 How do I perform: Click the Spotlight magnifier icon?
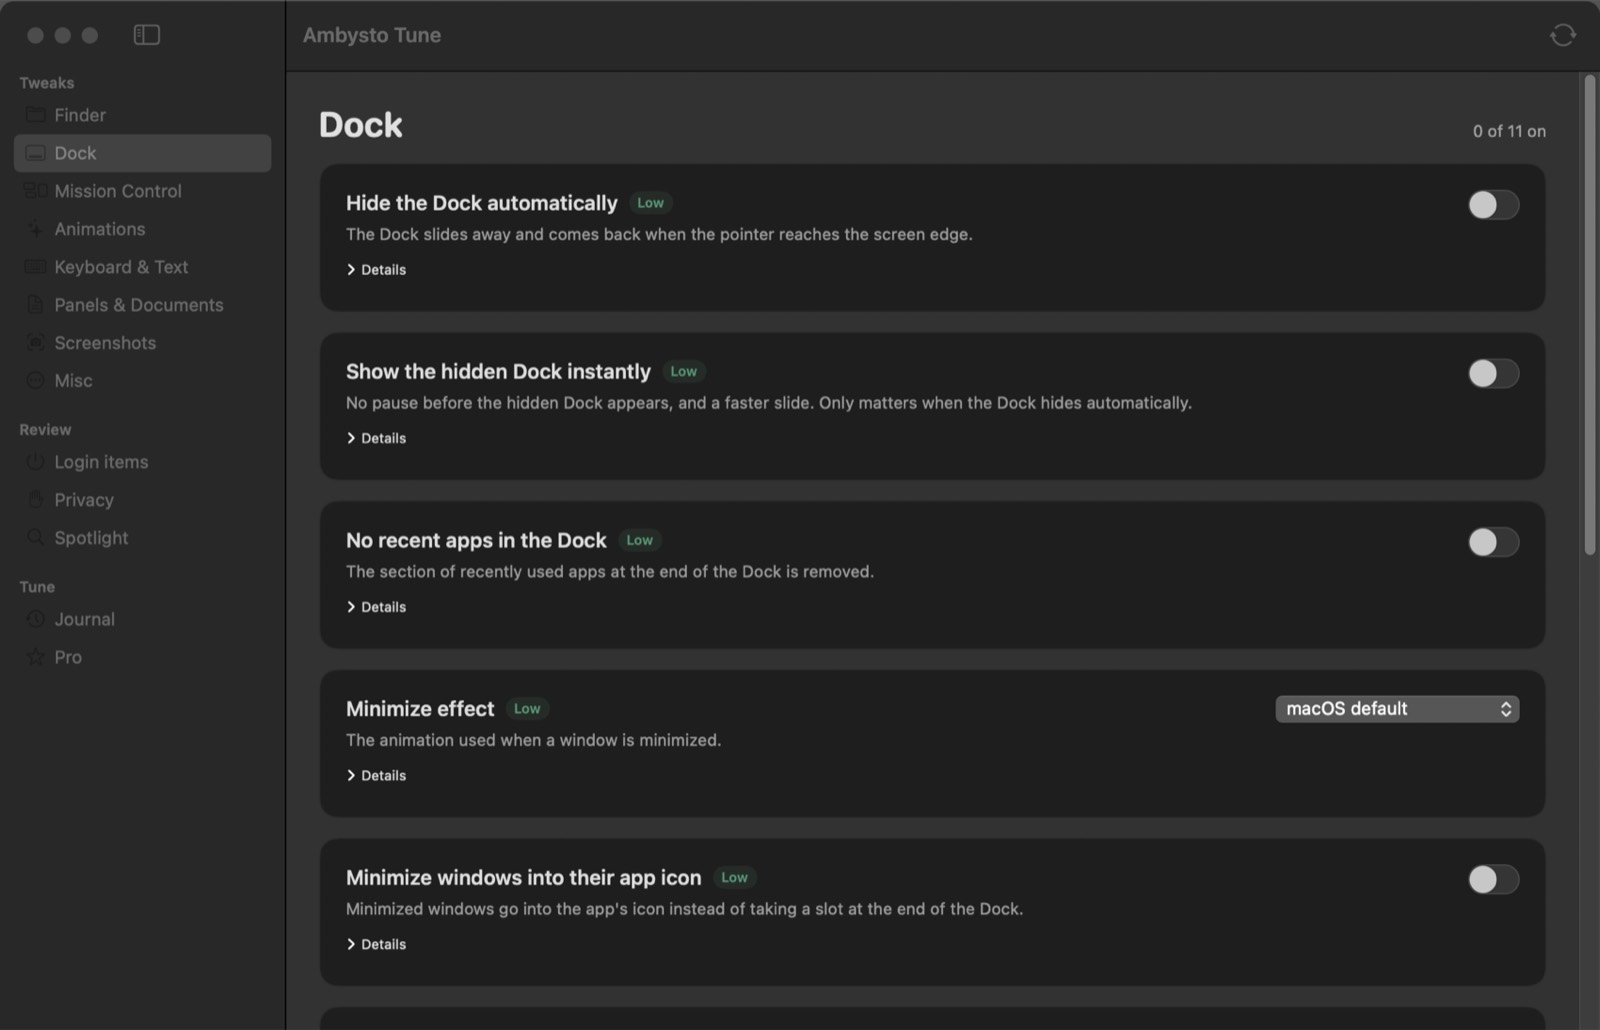click(x=35, y=538)
